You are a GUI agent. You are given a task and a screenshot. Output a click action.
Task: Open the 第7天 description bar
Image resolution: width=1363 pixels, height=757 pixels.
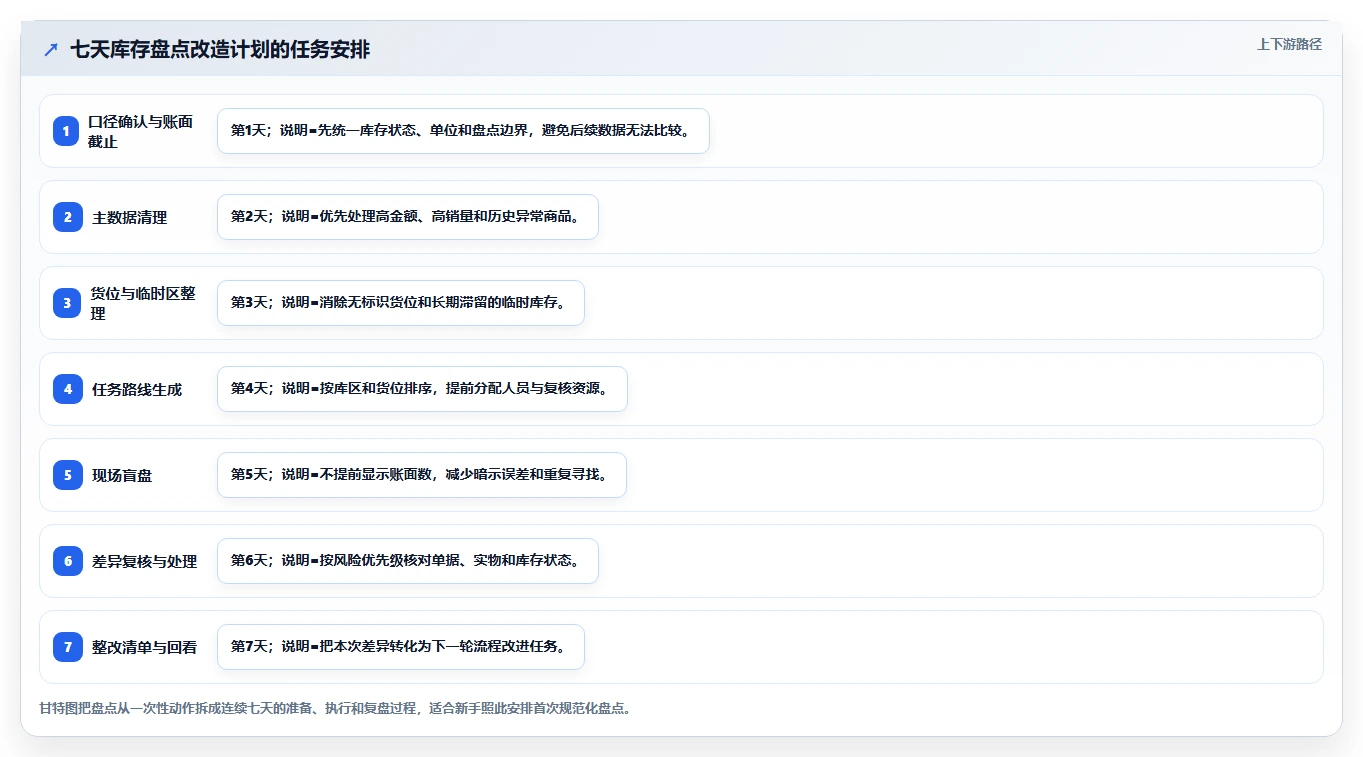pyautogui.click(x=401, y=647)
